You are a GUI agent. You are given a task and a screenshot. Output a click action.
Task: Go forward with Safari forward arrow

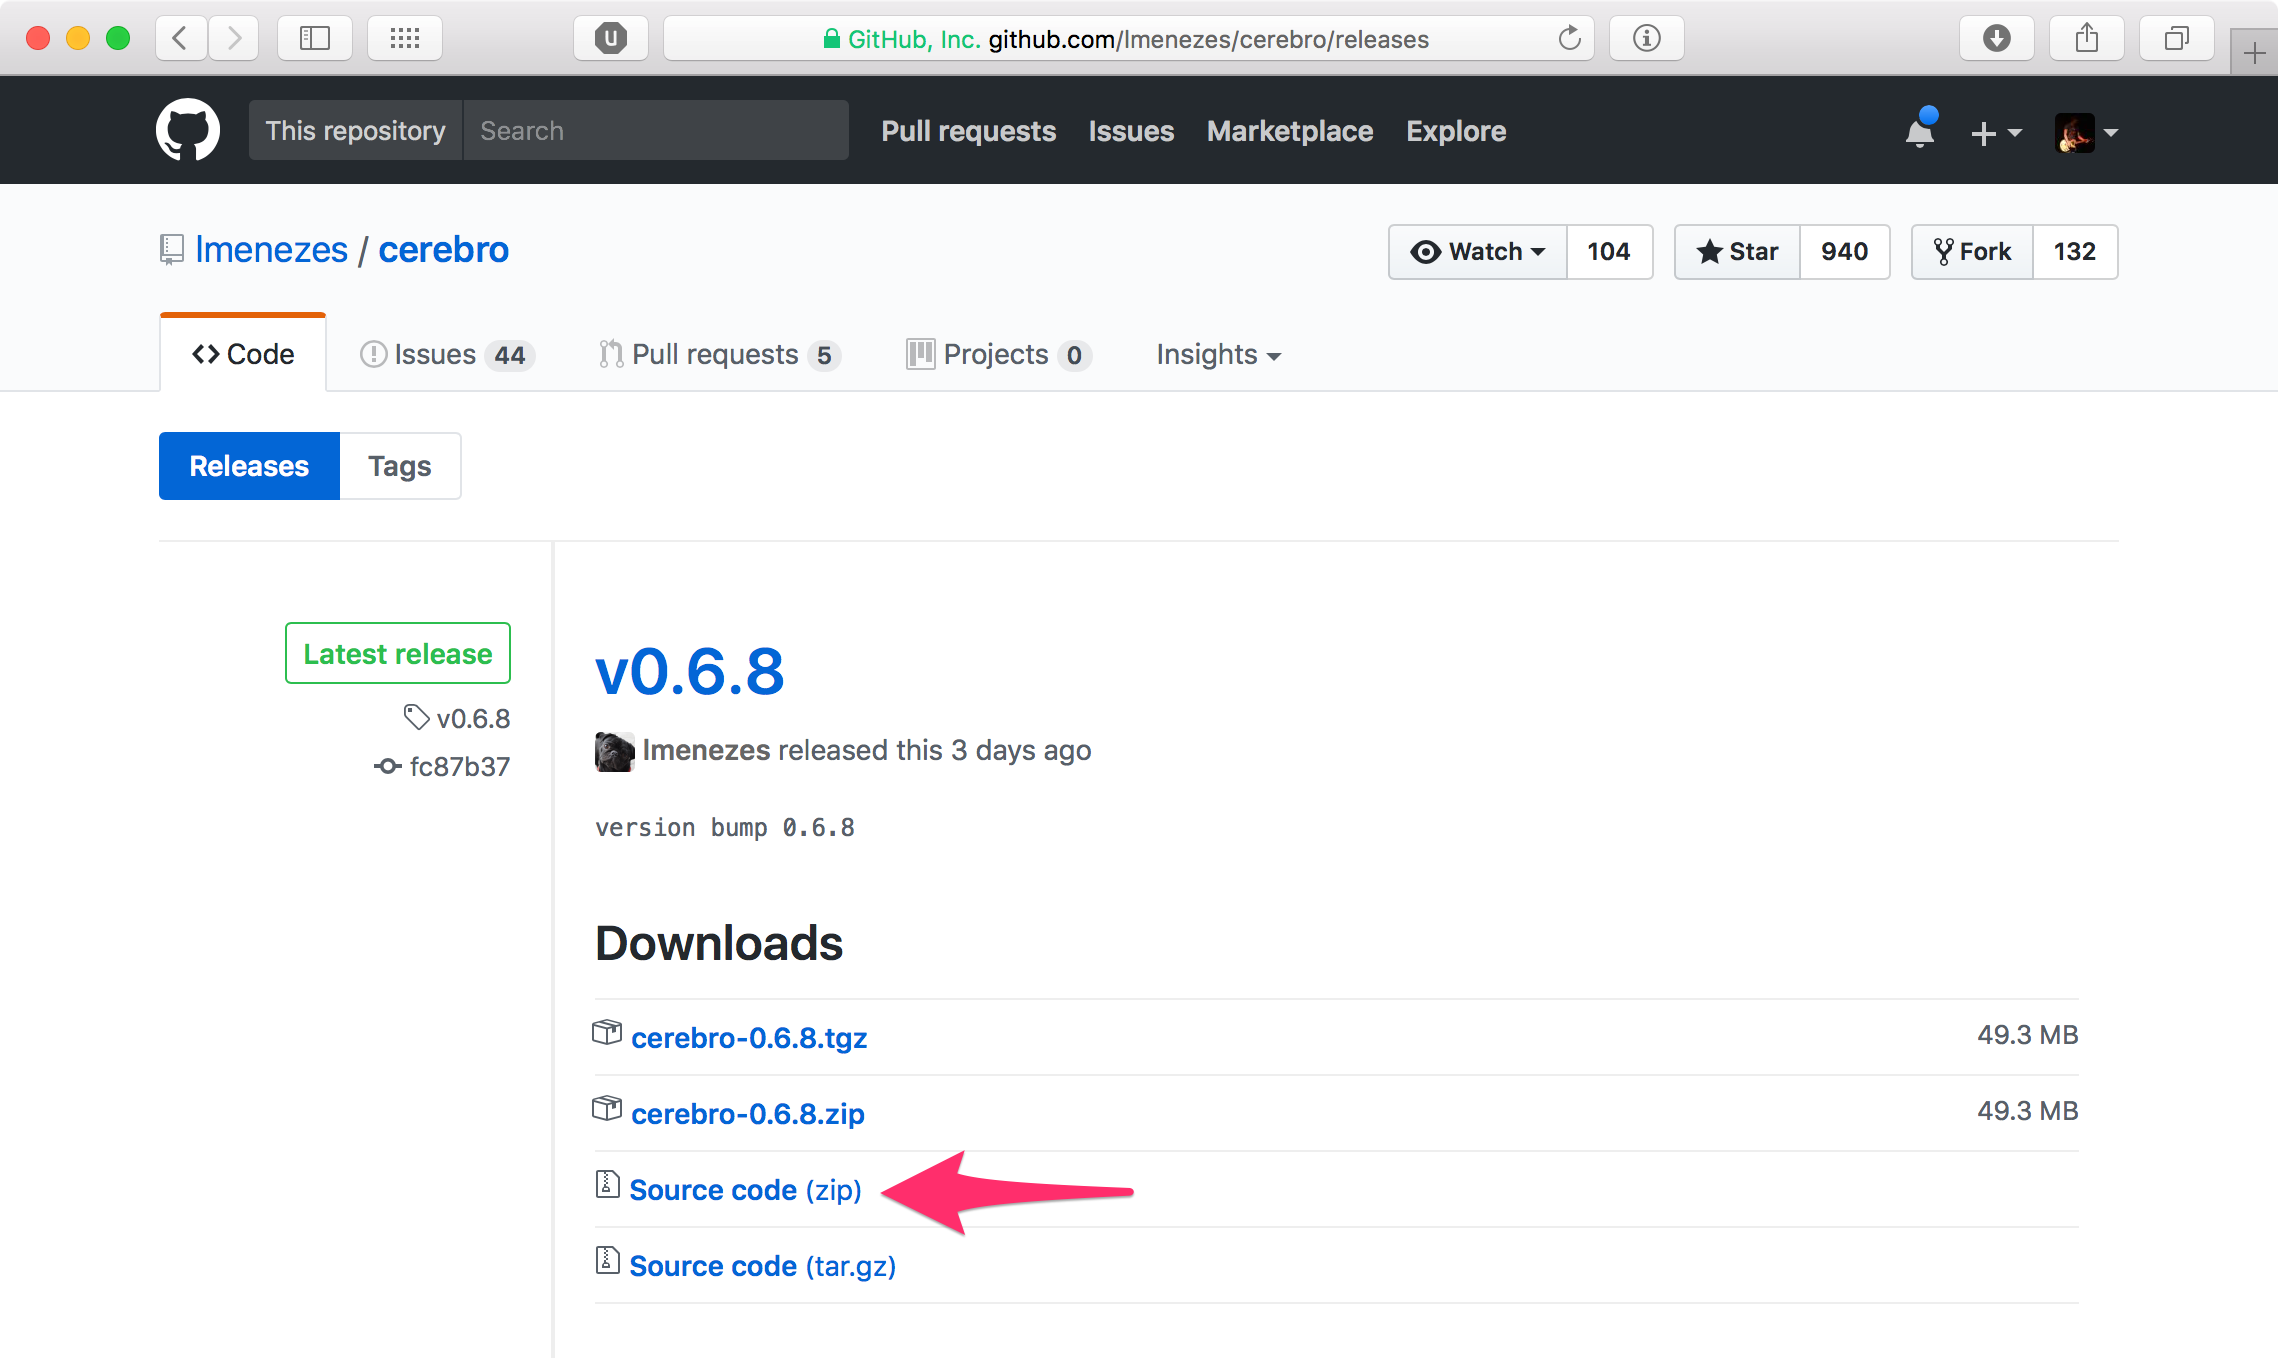coord(234,39)
